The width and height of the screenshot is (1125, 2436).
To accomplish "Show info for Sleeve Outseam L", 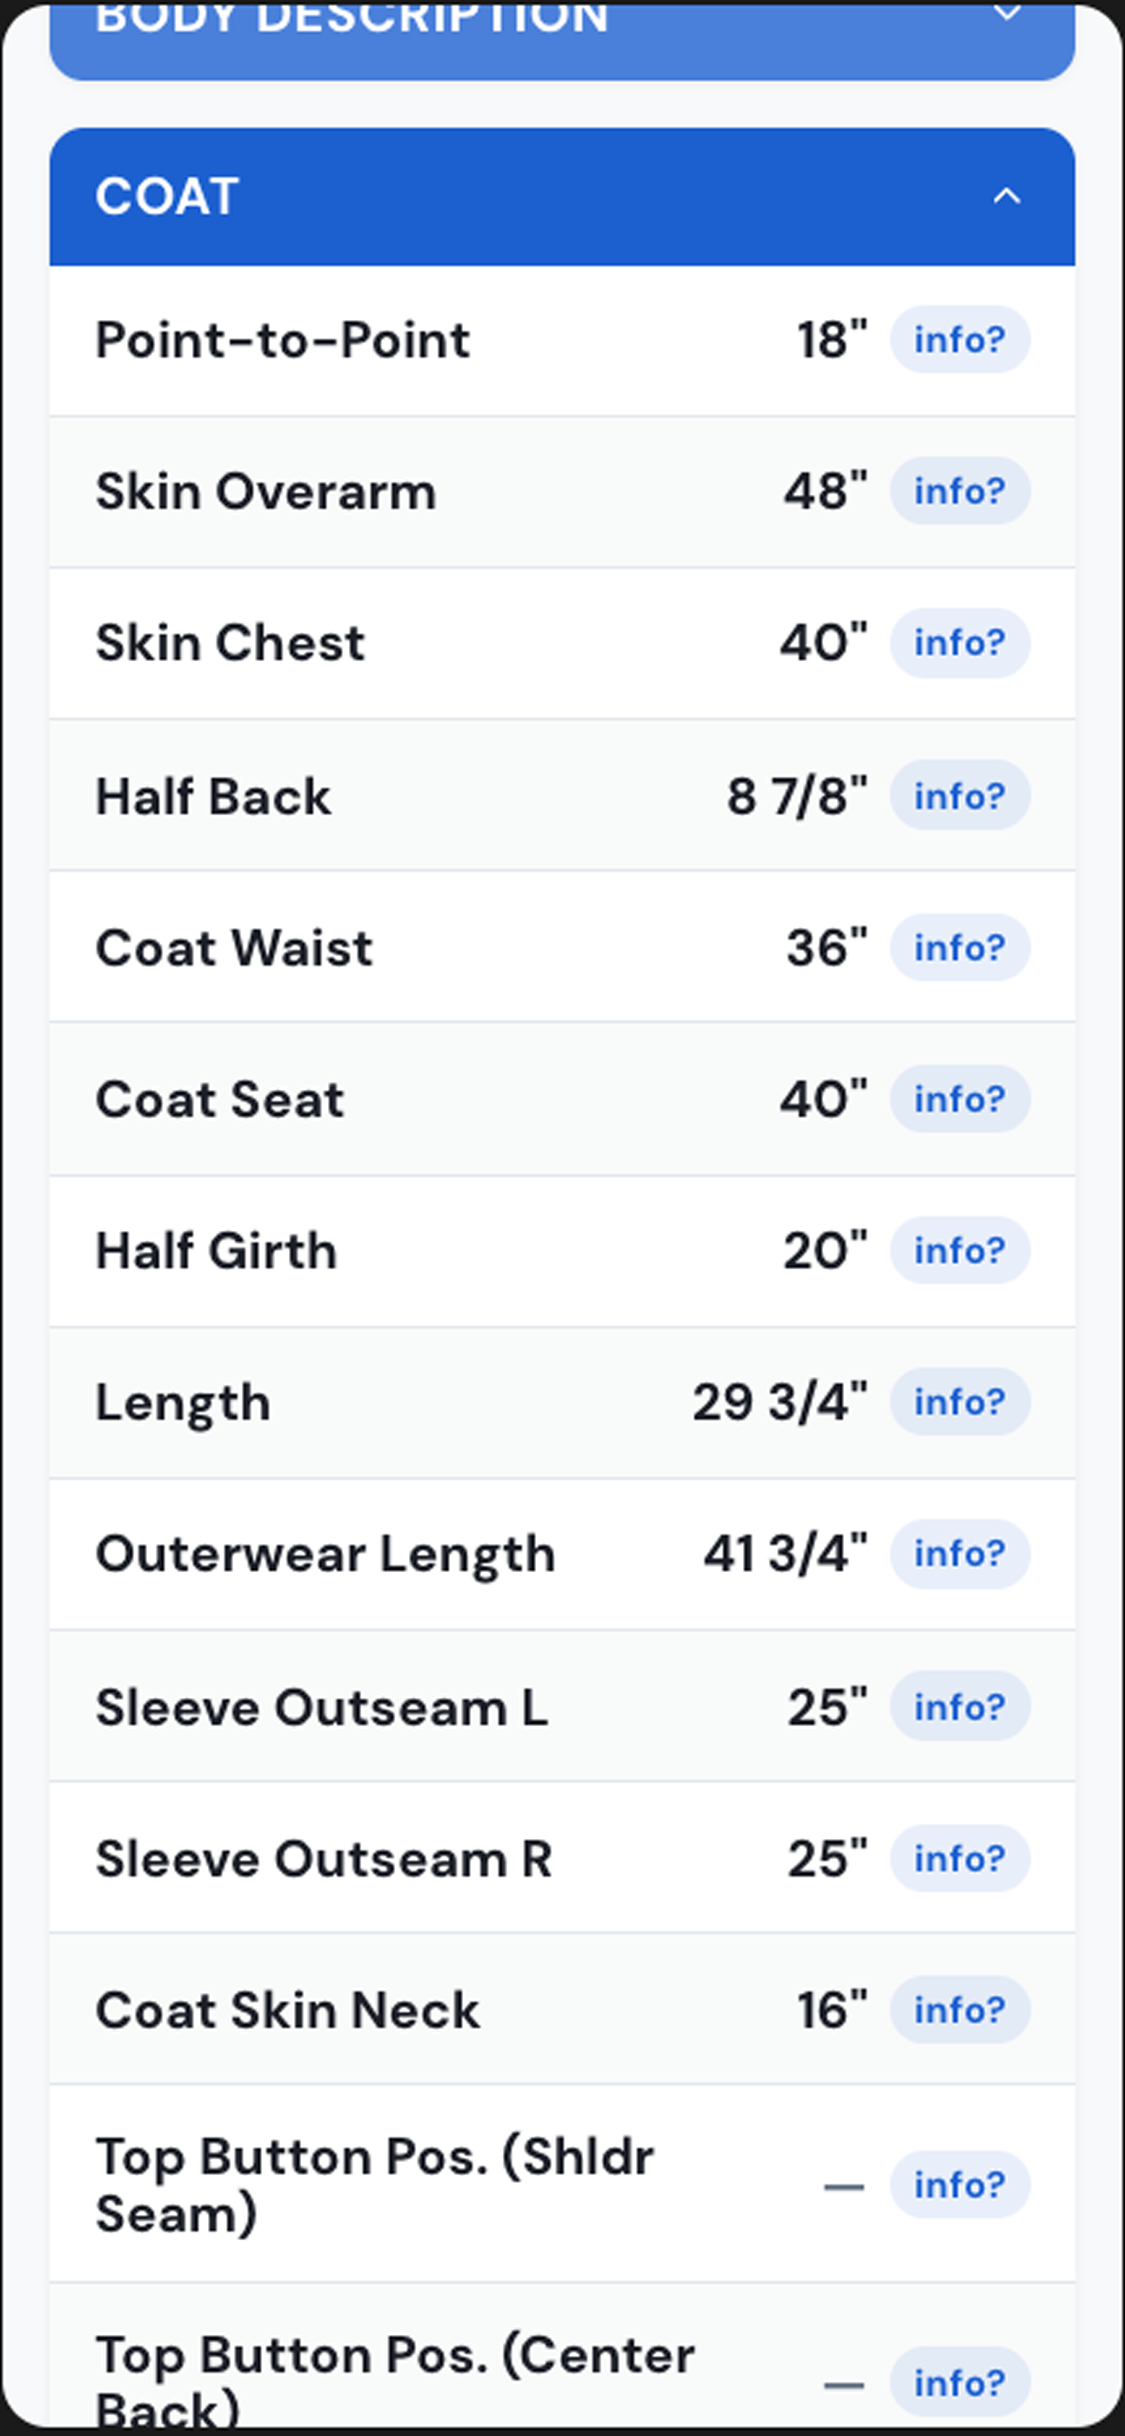I will pyautogui.click(x=960, y=1706).
